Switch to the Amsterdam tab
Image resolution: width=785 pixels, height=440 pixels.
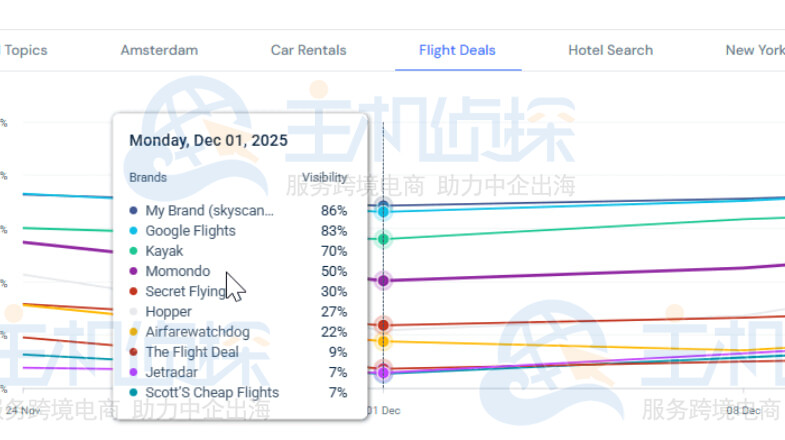click(159, 50)
